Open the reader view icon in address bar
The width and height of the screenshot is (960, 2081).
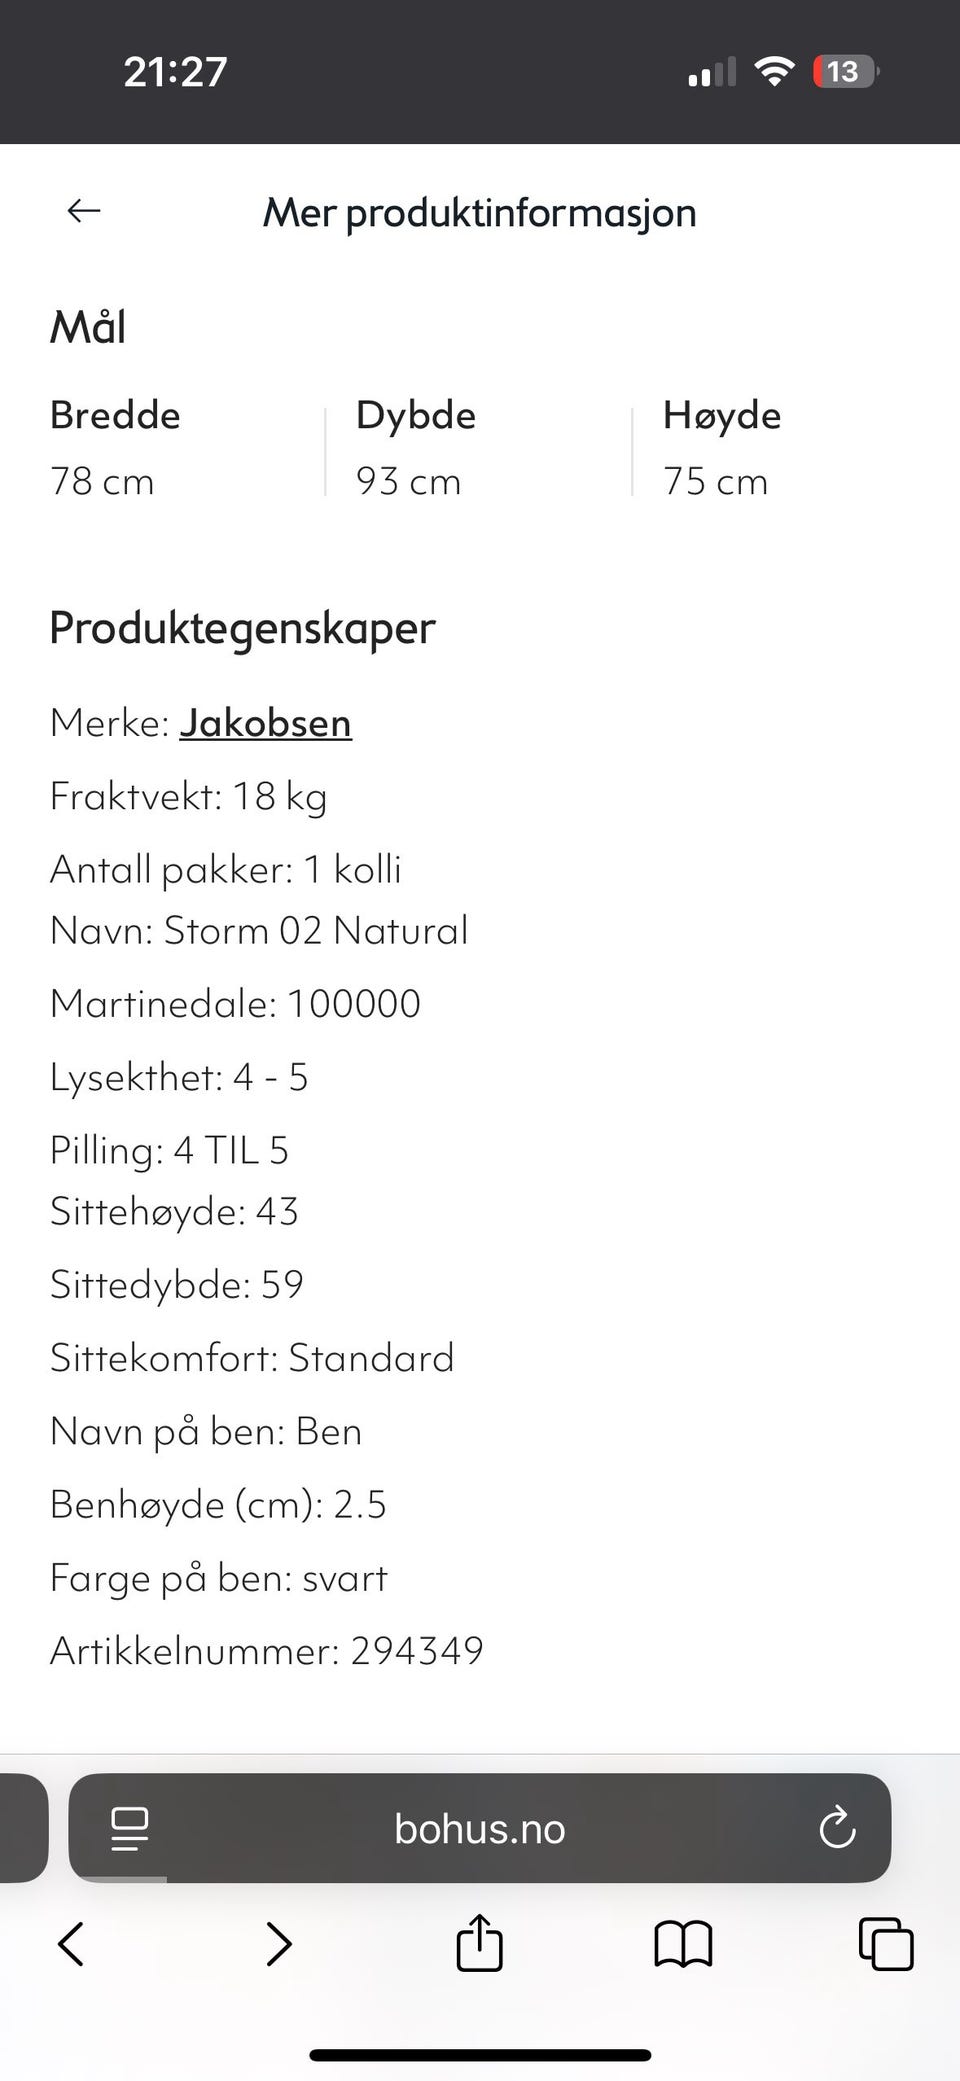(x=129, y=1829)
